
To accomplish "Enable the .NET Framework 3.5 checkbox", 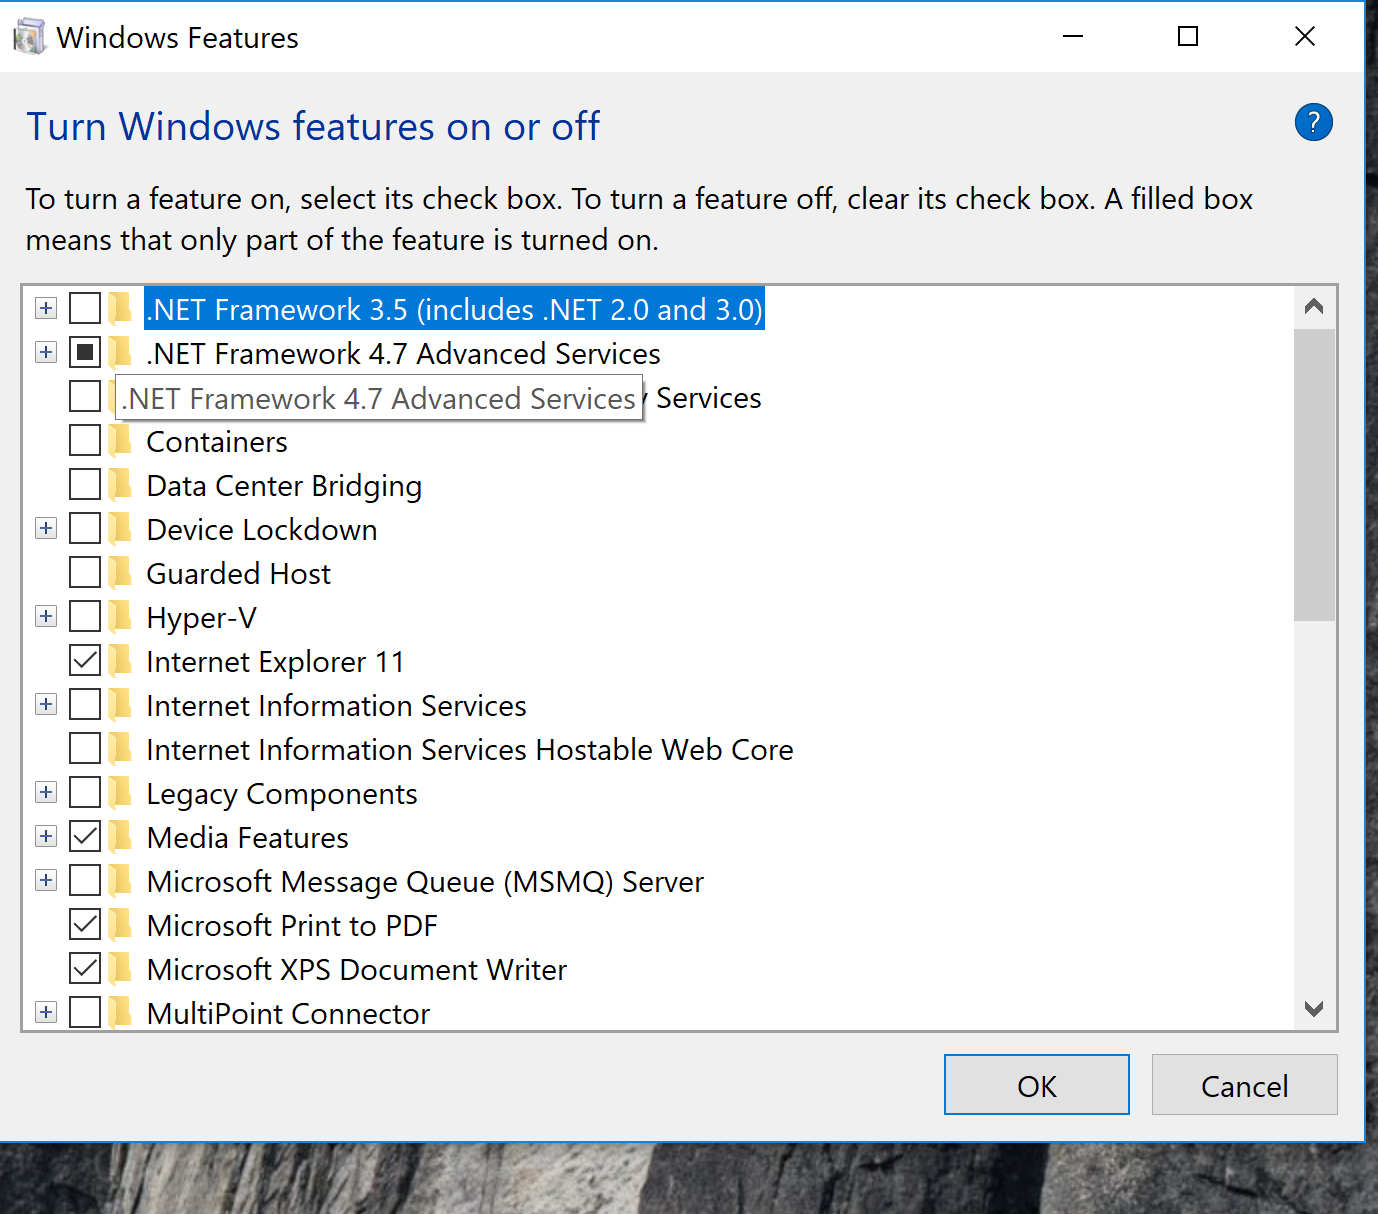I will coord(85,308).
